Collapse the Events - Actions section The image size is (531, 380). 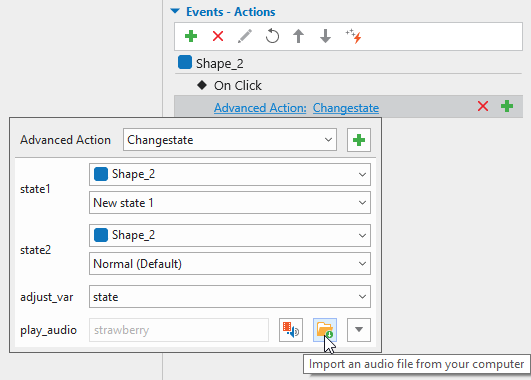pos(175,11)
